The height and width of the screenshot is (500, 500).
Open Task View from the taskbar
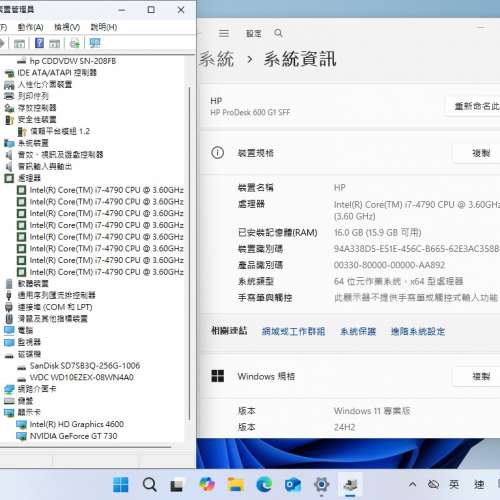click(x=177, y=485)
